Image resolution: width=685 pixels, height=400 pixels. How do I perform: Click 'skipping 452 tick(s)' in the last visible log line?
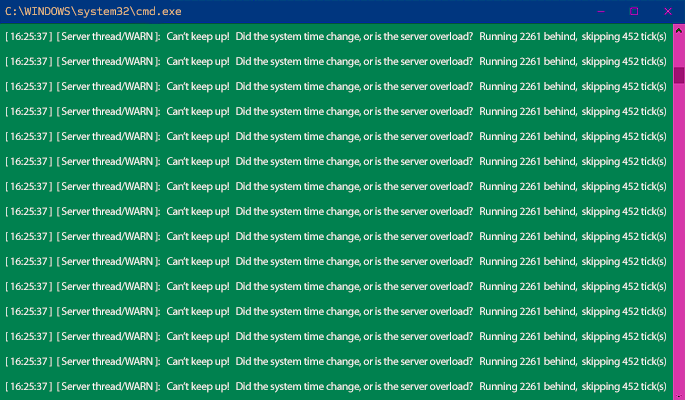[624, 386]
